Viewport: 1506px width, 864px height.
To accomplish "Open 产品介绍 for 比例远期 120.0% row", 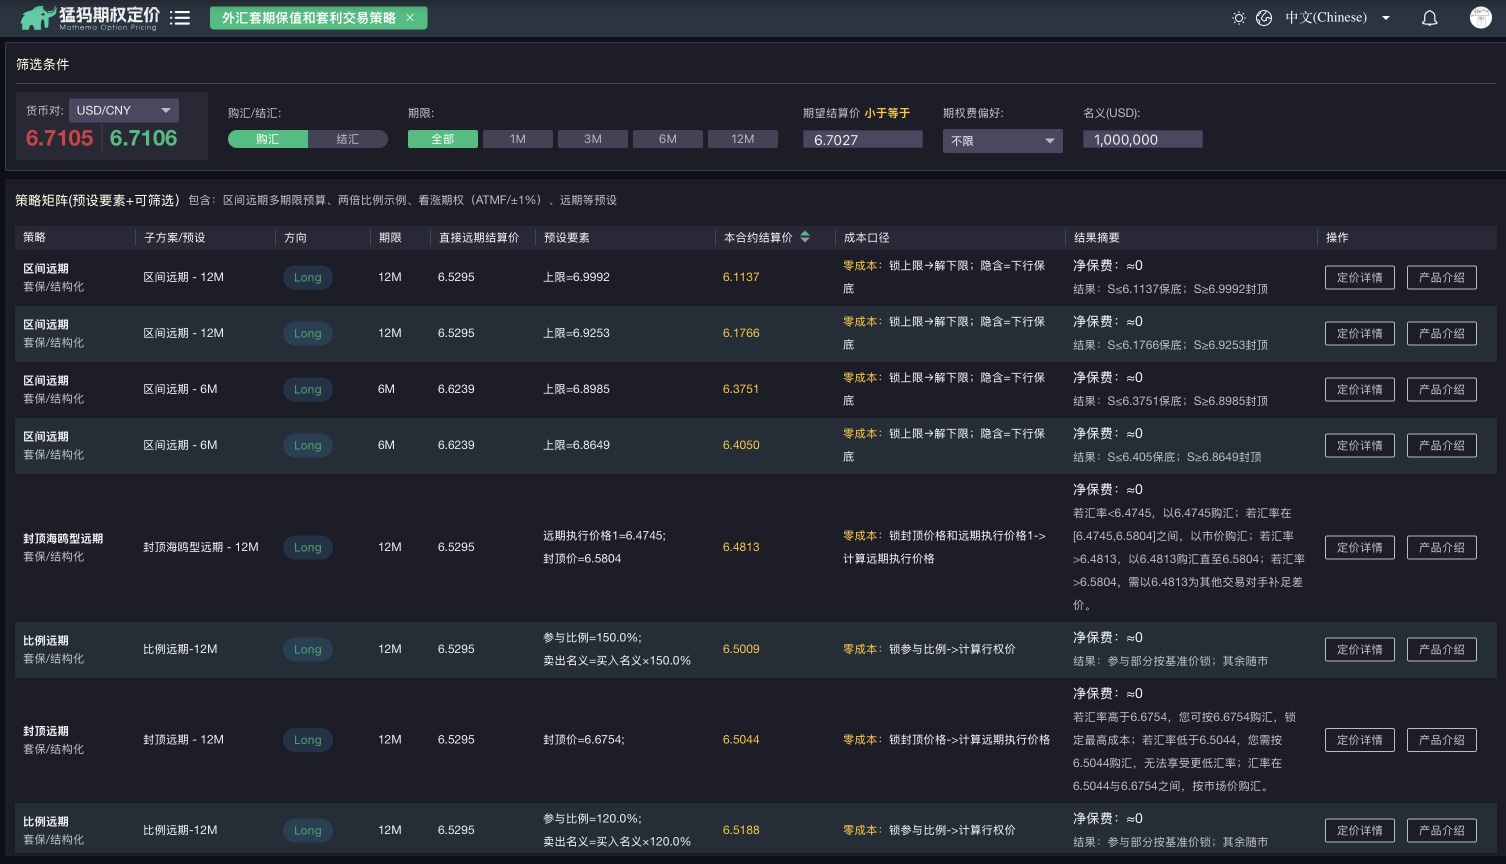I will 1442,831.
